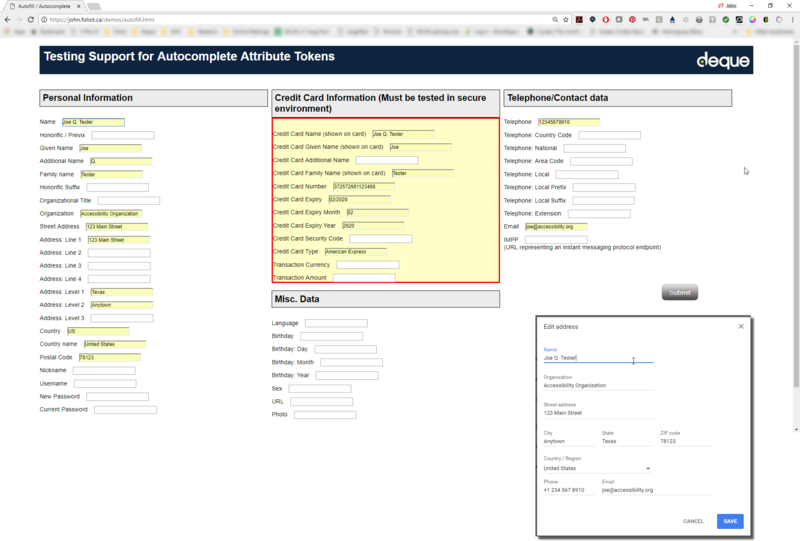
Task: Bookmark this page with the star icon
Action: tap(566, 19)
